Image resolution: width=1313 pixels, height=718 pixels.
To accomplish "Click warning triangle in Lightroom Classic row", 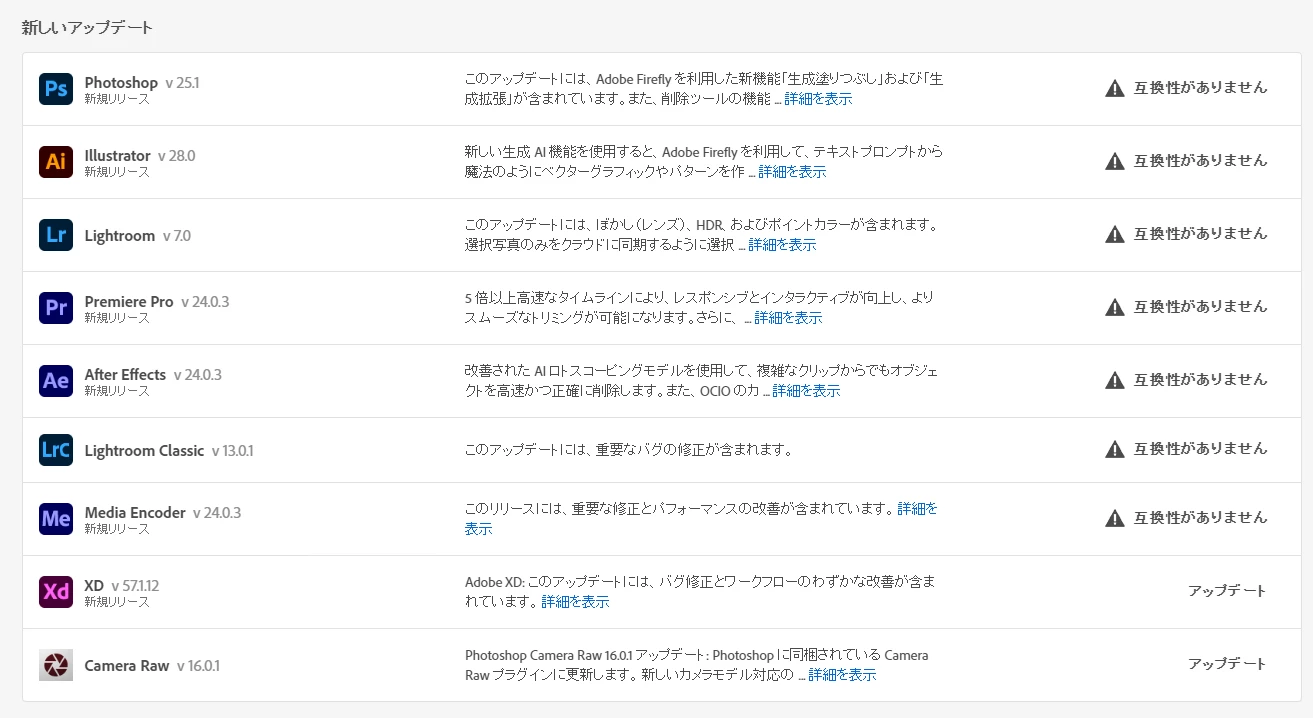I will pos(1115,449).
